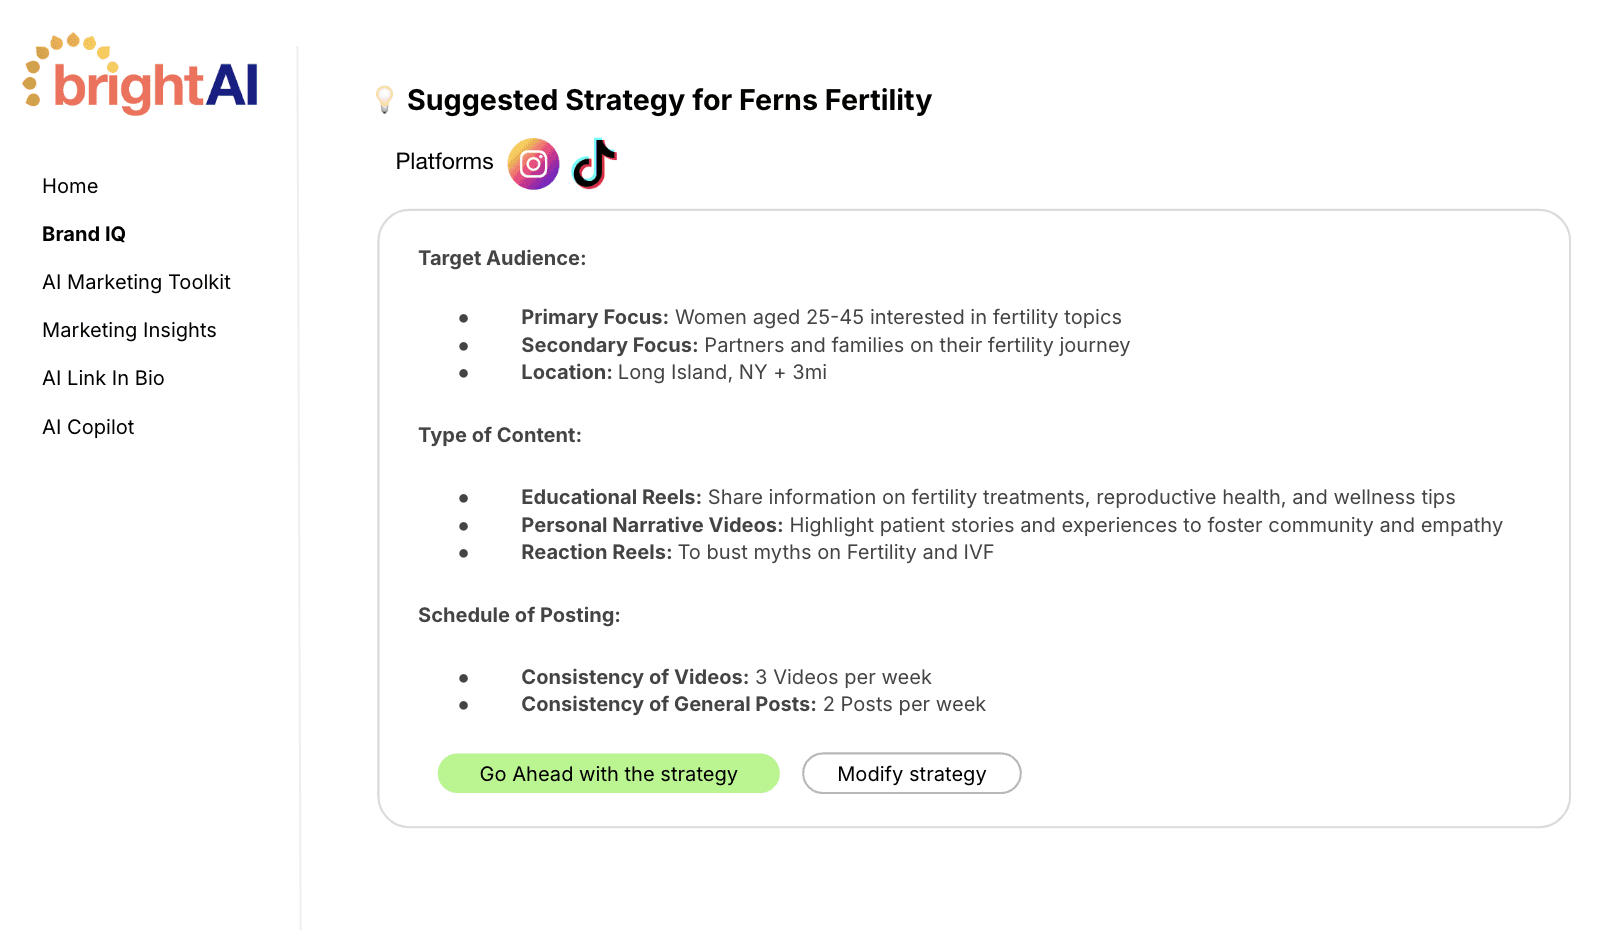Image resolution: width=1610 pixels, height=930 pixels.
Task: Open AI Copilot from the sidebar
Action: pos(88,427)
